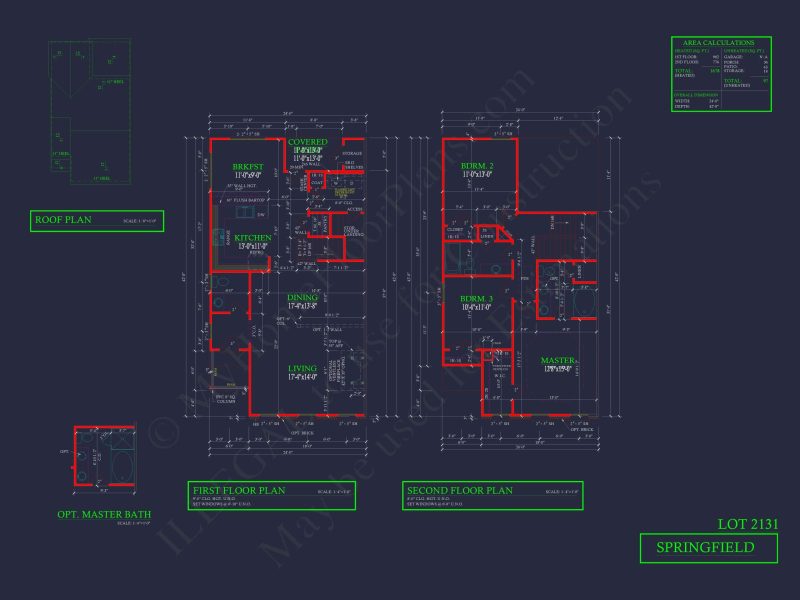Click the KITCHEN room label
Viewport: 800px width, 600px height.
click(x=253, y=238)
